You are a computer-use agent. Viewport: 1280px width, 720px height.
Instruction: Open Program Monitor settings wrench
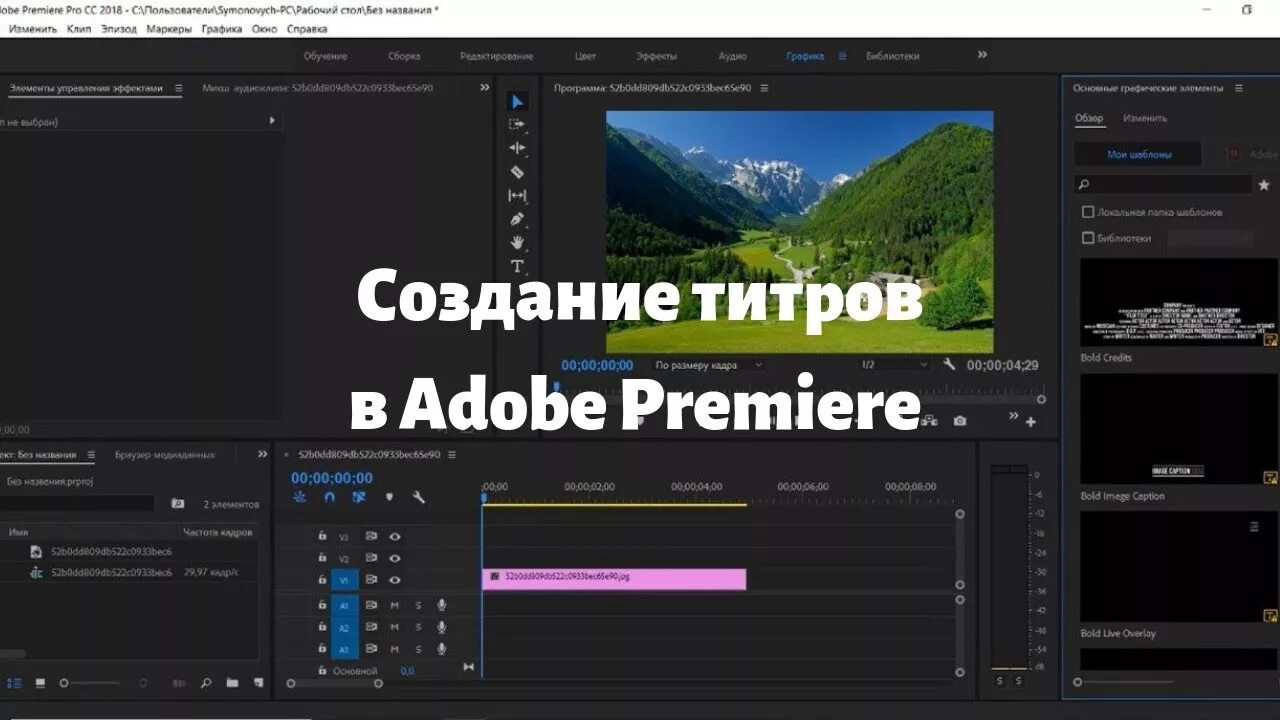(x=949, y=365)
